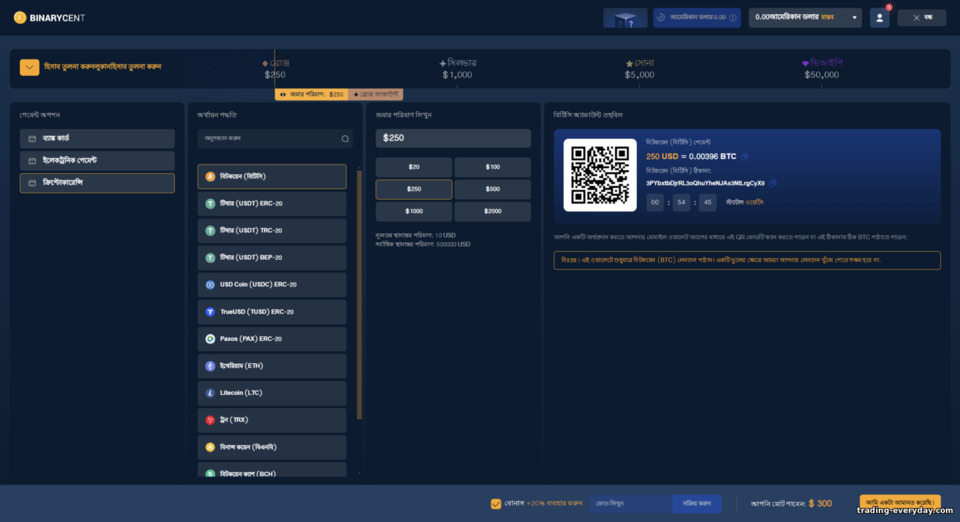Viewport: 960px width, 522px height.
Task: Copy the Bitcoin wallet address icon
Action: (773, 183)
